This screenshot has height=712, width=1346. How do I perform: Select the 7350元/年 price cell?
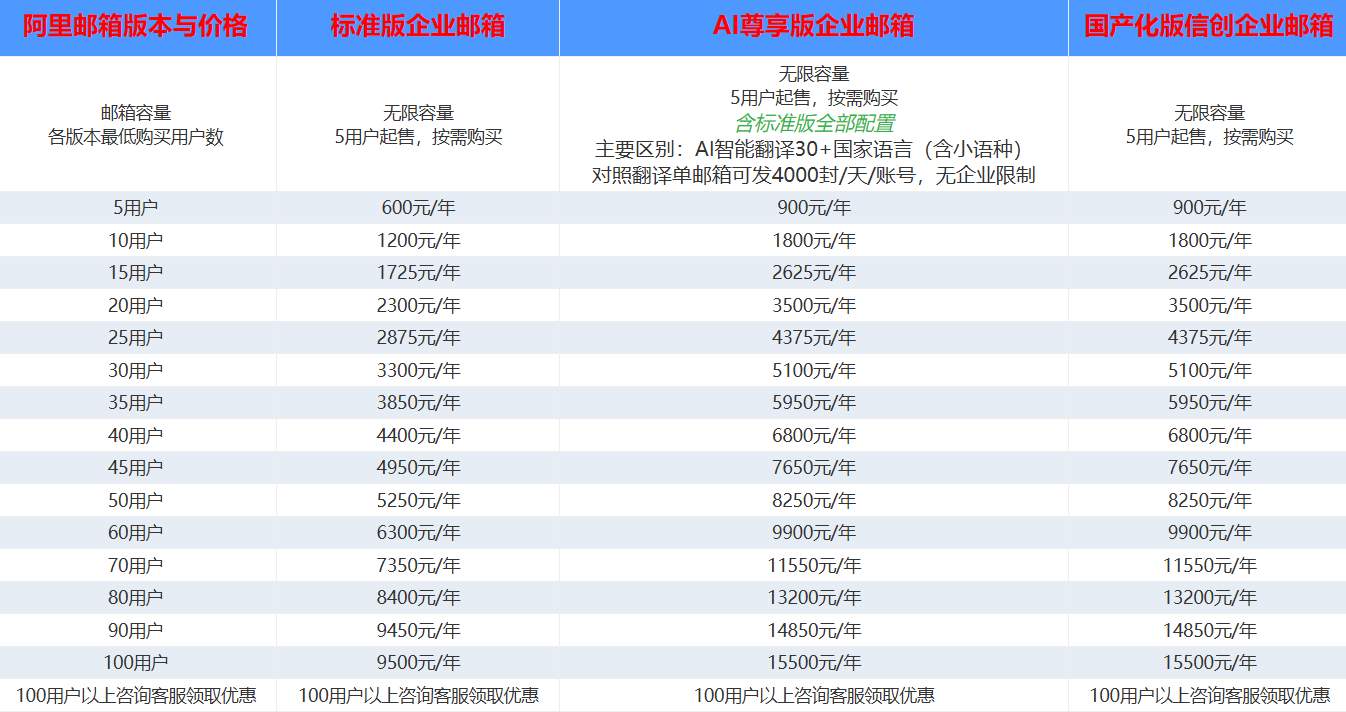(418, 566)
